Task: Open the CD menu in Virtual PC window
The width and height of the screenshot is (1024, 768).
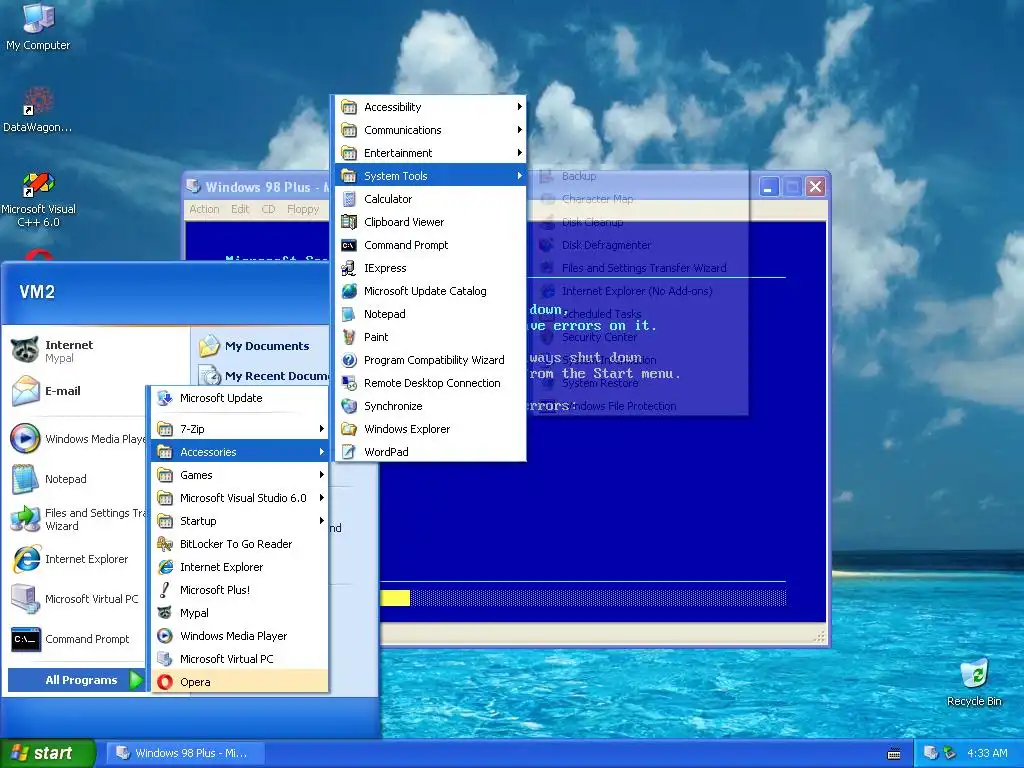Action: [x=268, y=209]
